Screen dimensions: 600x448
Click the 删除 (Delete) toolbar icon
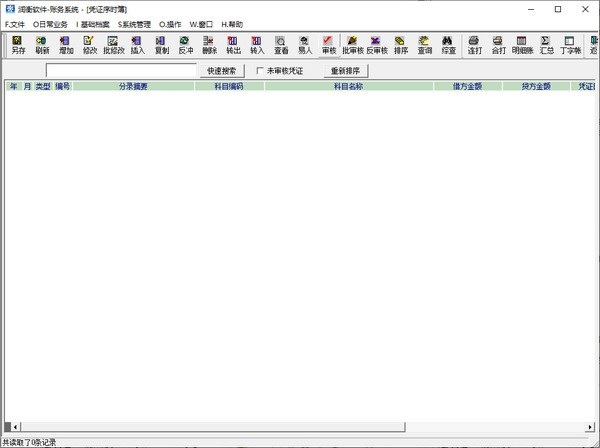(209, 44)
